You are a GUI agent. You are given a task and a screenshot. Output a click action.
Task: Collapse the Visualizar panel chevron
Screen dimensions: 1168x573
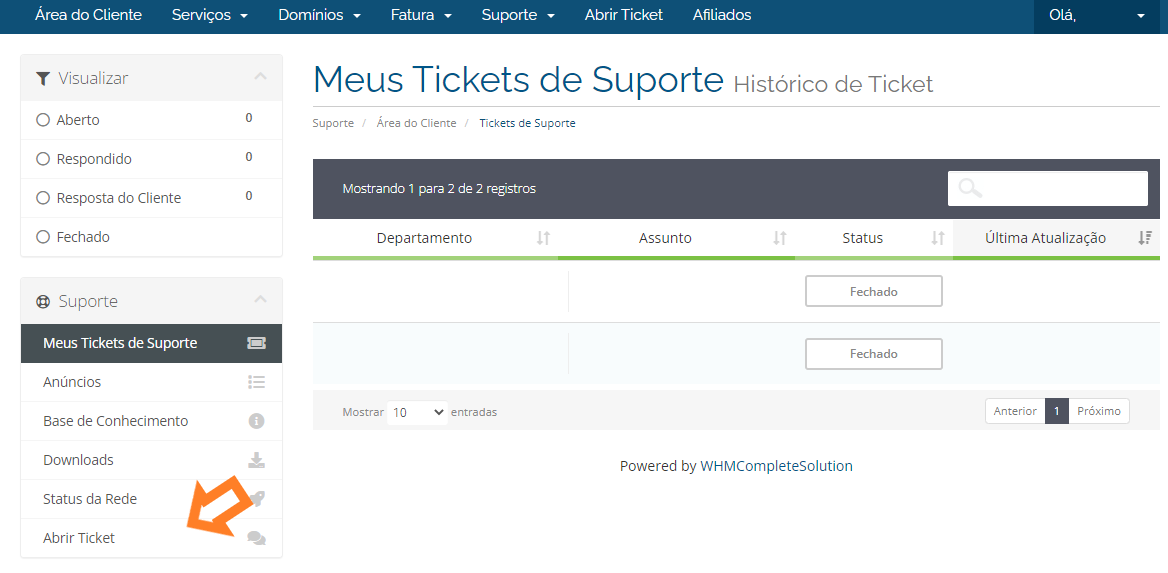[x=260, y=76]
